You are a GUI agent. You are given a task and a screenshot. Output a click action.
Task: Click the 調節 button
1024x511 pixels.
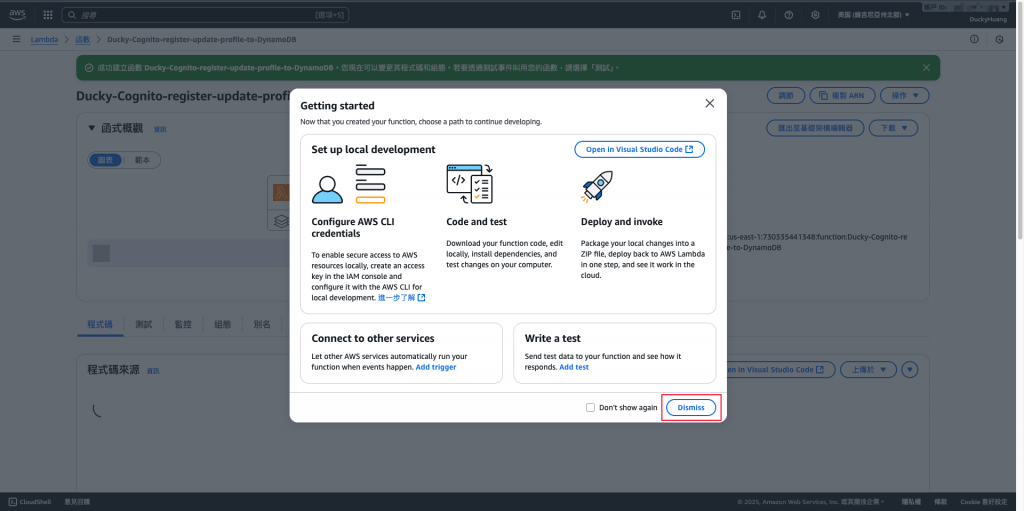click(x=786, y=95)
